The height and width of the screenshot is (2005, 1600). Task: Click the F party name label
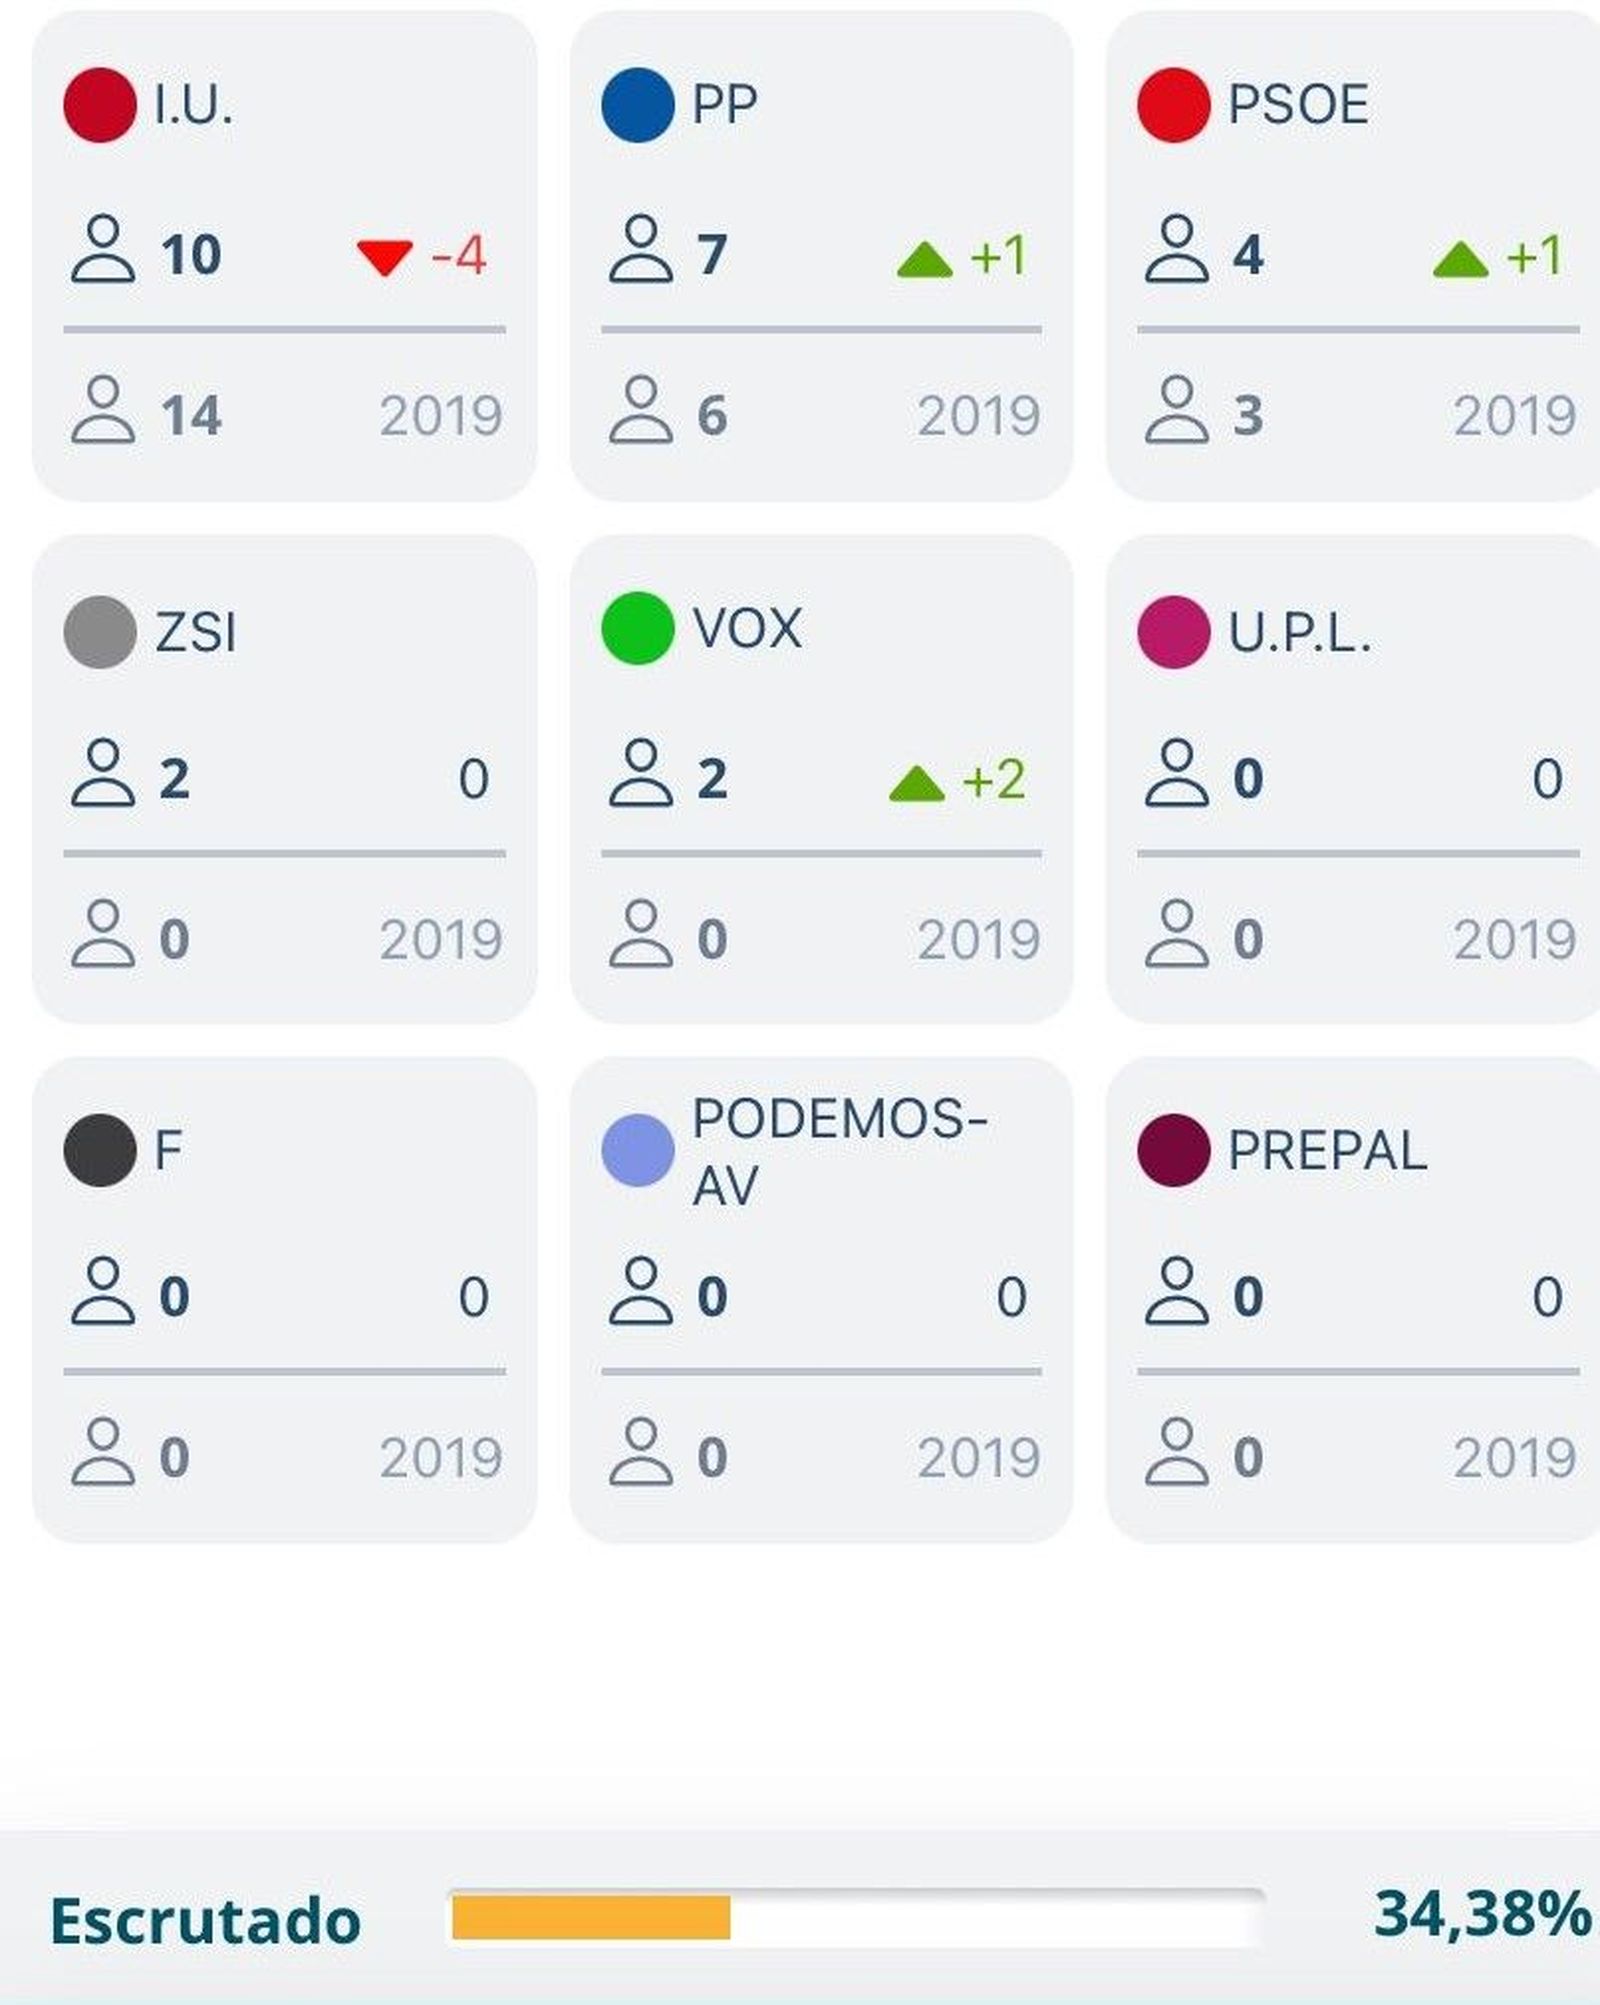pos(168,1151)
